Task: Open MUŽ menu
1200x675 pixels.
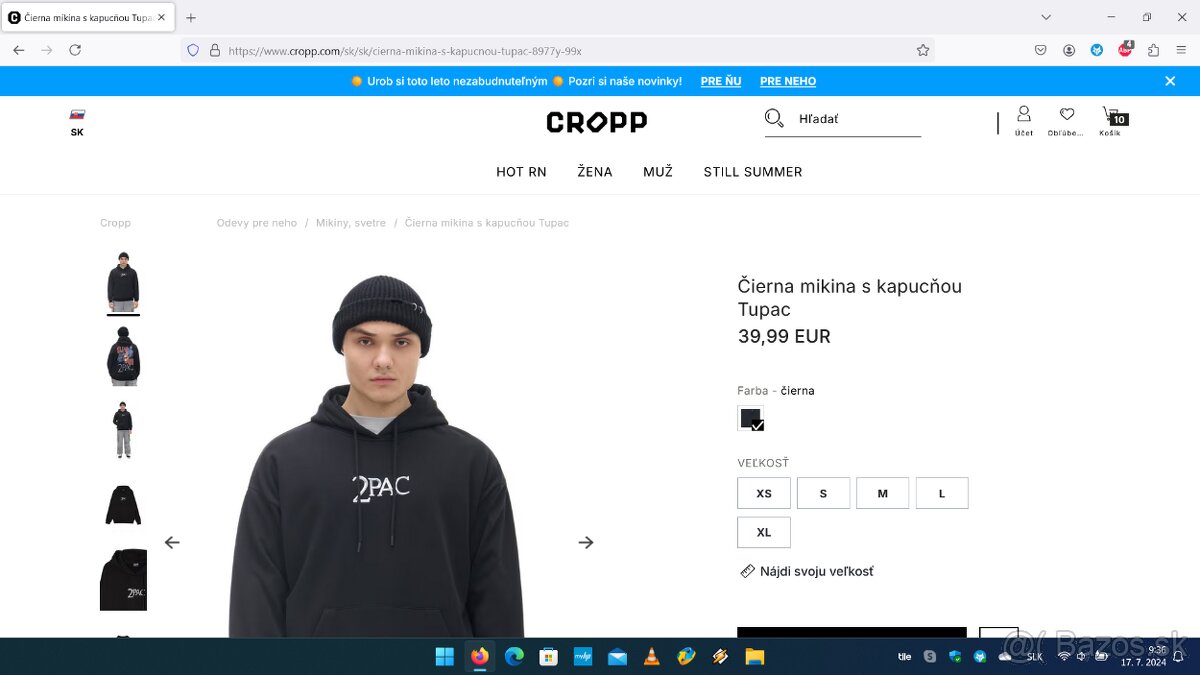Action: (658, 172)
